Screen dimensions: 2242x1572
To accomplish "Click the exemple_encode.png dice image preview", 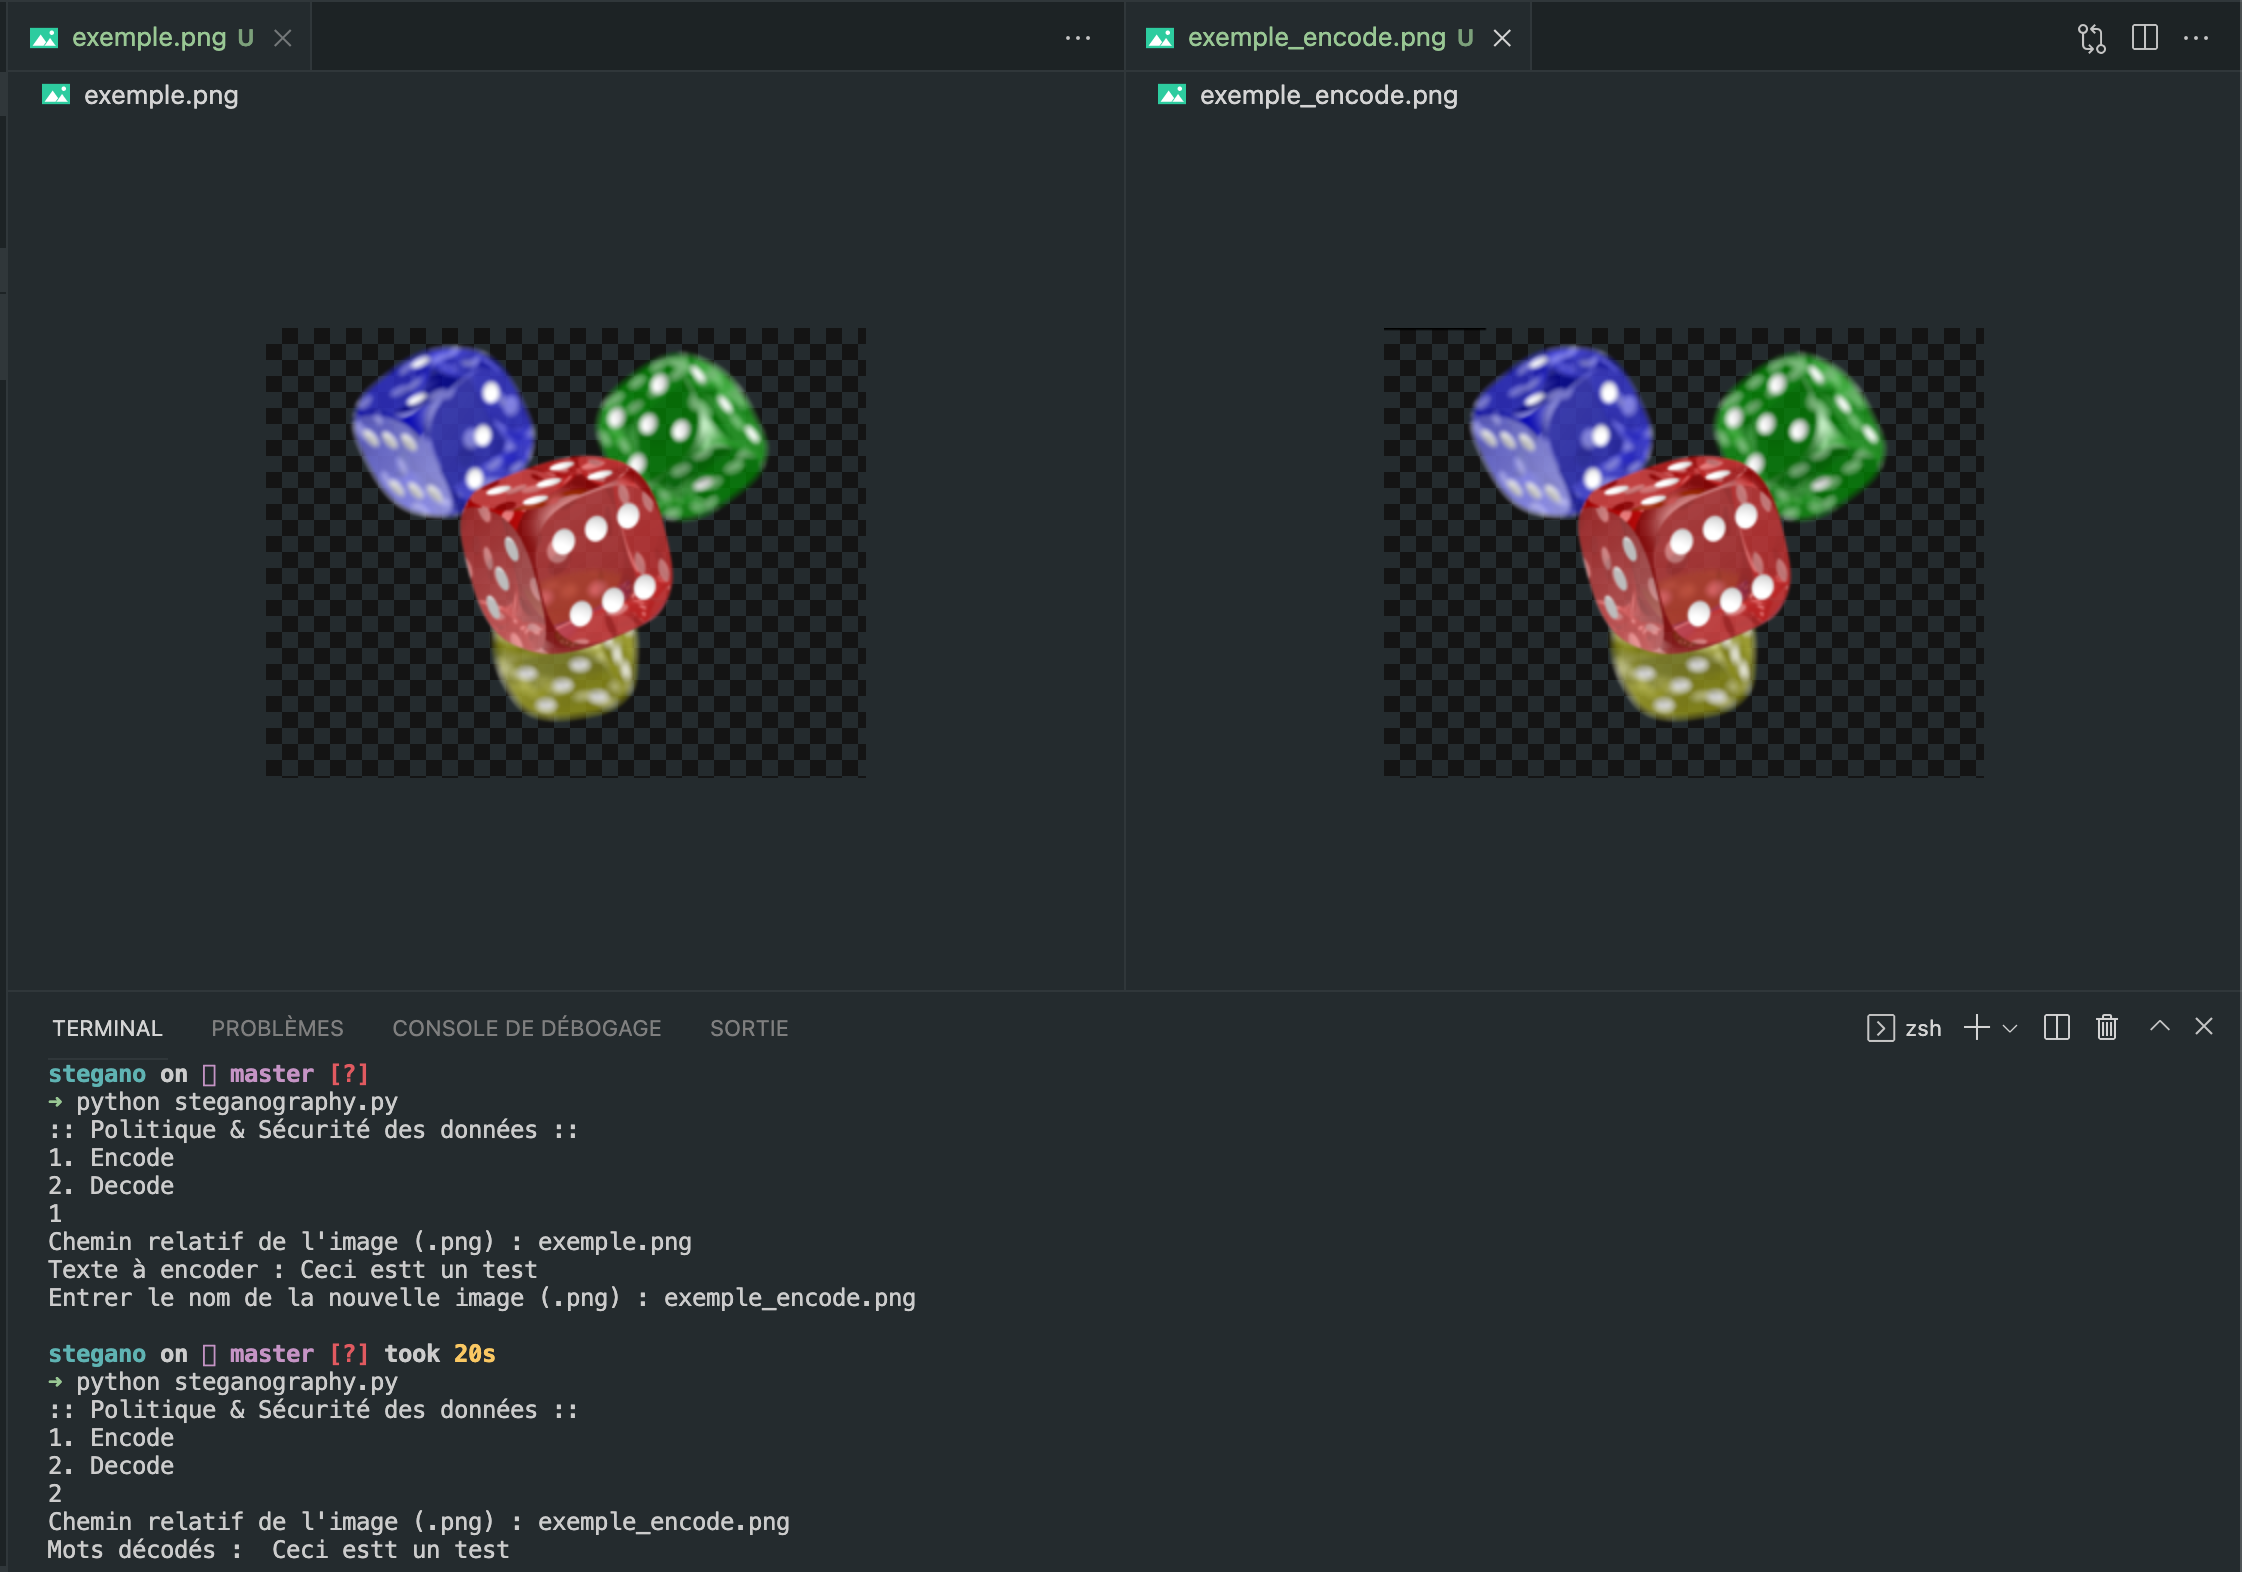I will click(1684, 552).
